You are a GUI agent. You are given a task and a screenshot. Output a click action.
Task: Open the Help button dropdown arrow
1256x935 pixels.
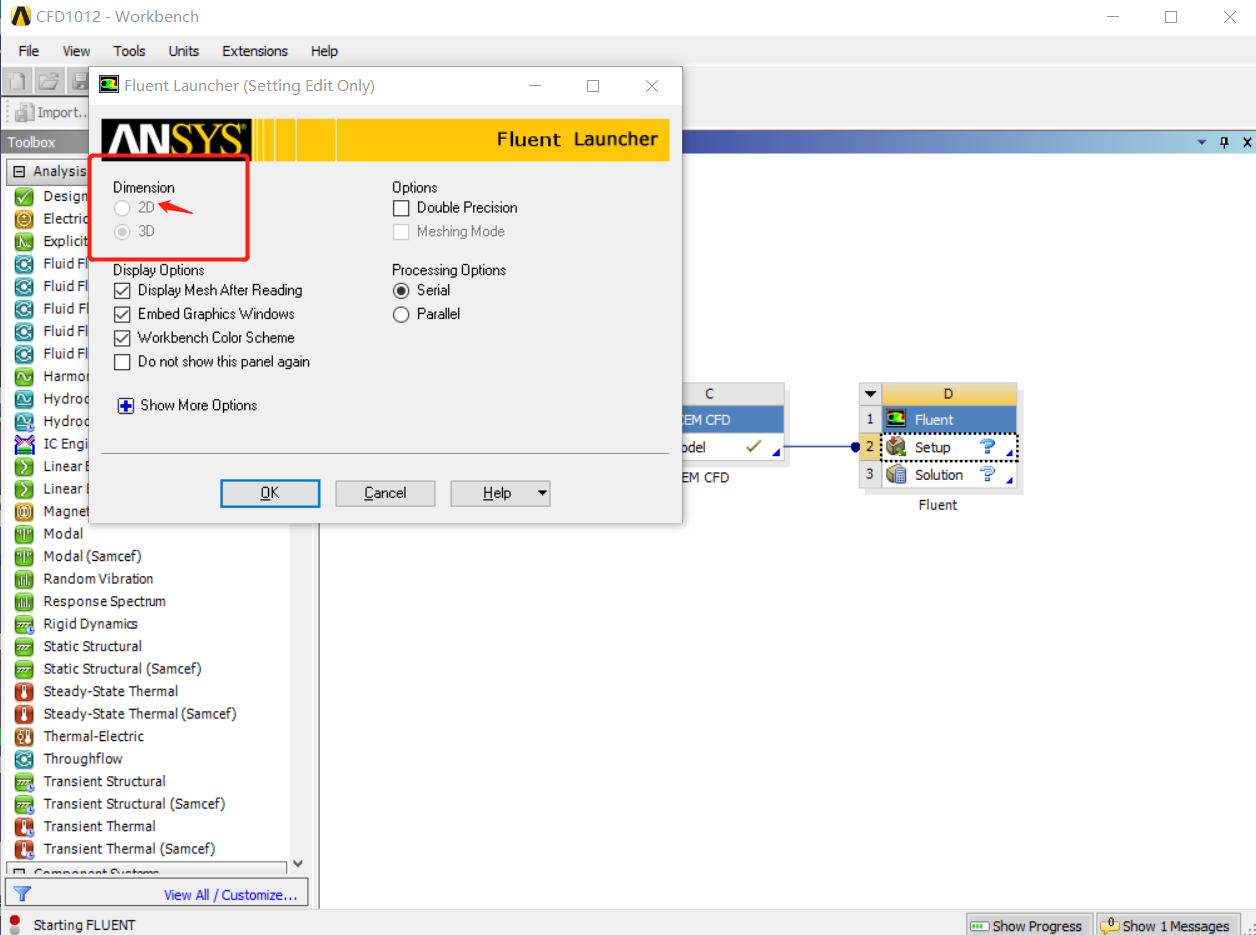pyautogui.click(x=542, y=493)
